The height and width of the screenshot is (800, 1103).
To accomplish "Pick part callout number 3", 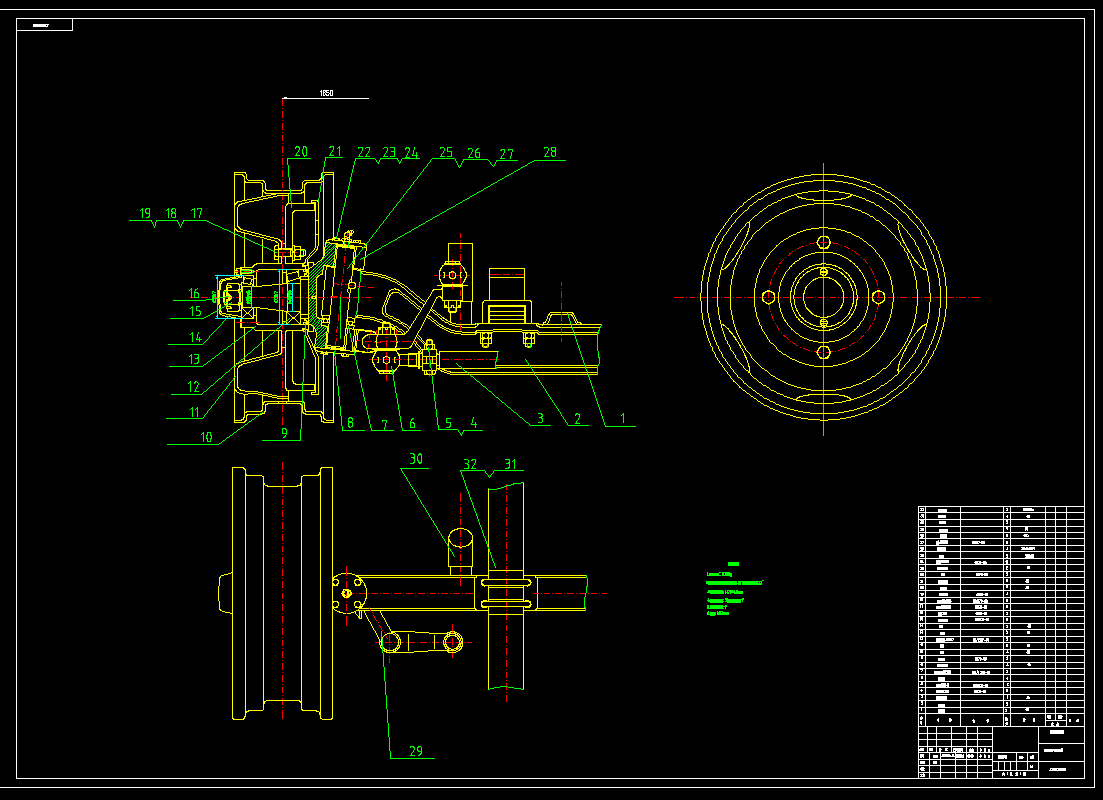I will 540,419.
